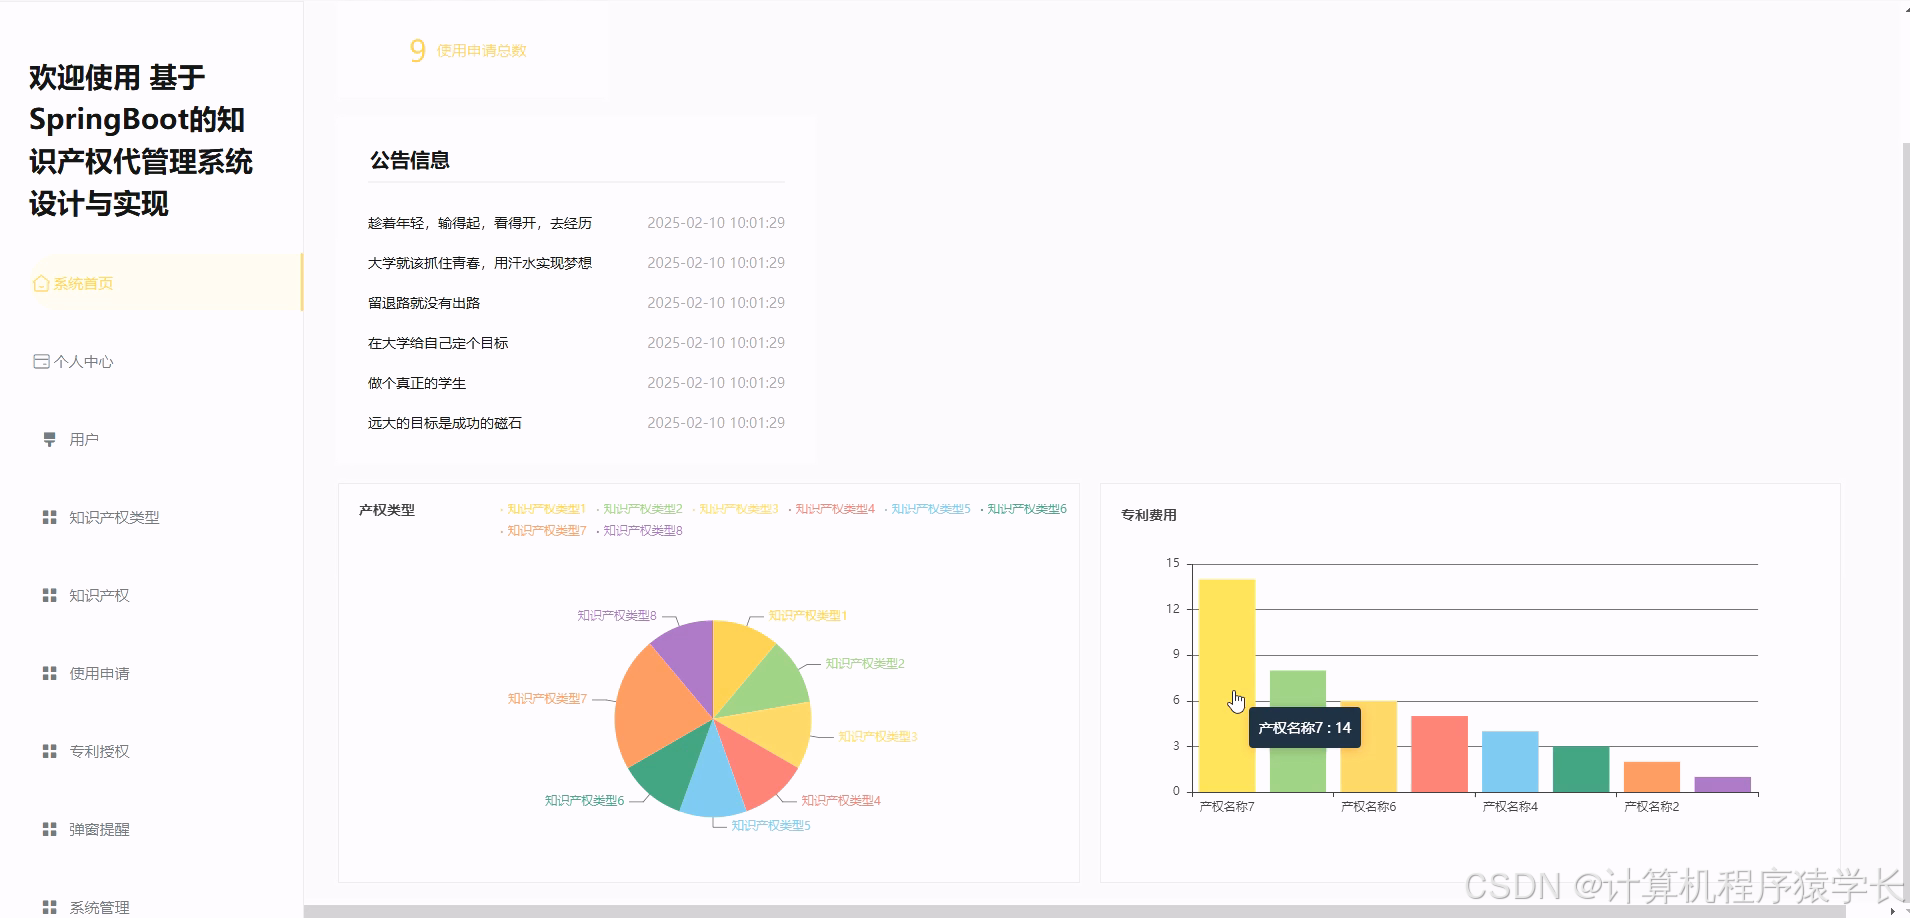Click the small purple bar in 专利费用 chart
The image size is (1910, 918).
[x=1722, y=784]
